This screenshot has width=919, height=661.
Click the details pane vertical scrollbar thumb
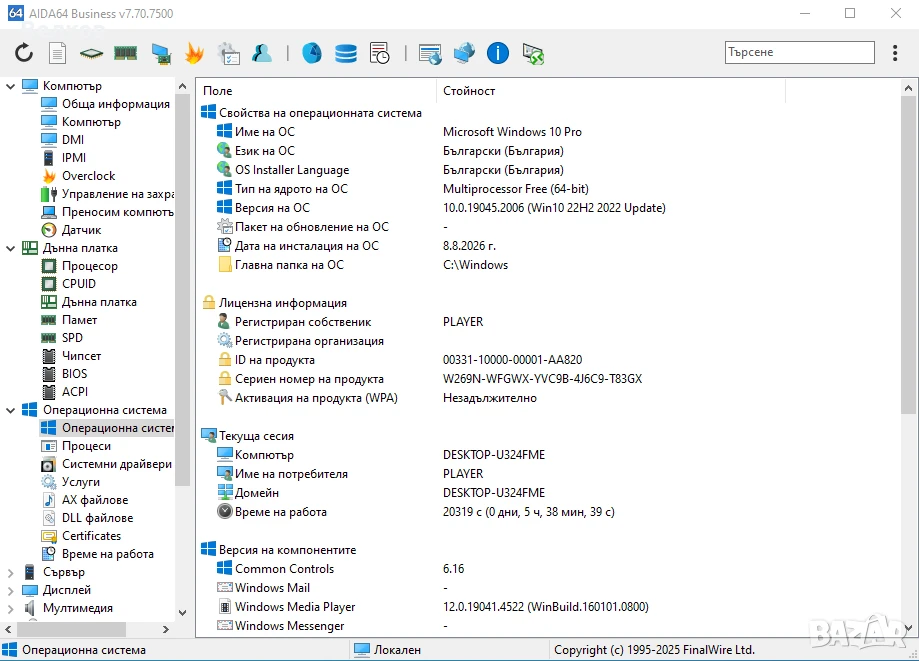click(x=908, y=255)
